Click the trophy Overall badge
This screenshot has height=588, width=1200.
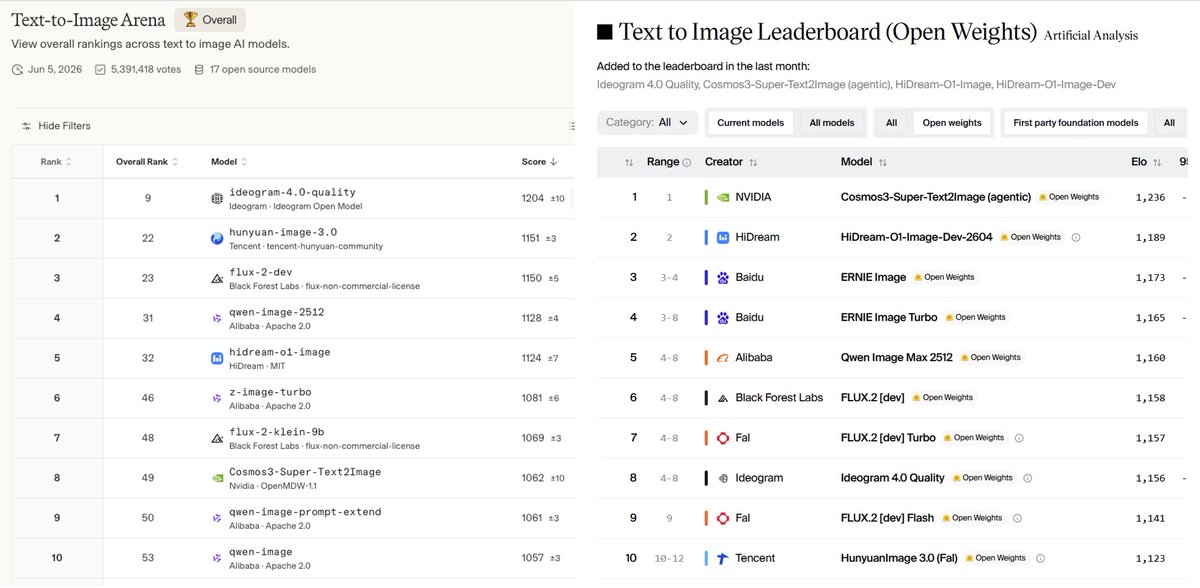[x=210, y=19]
